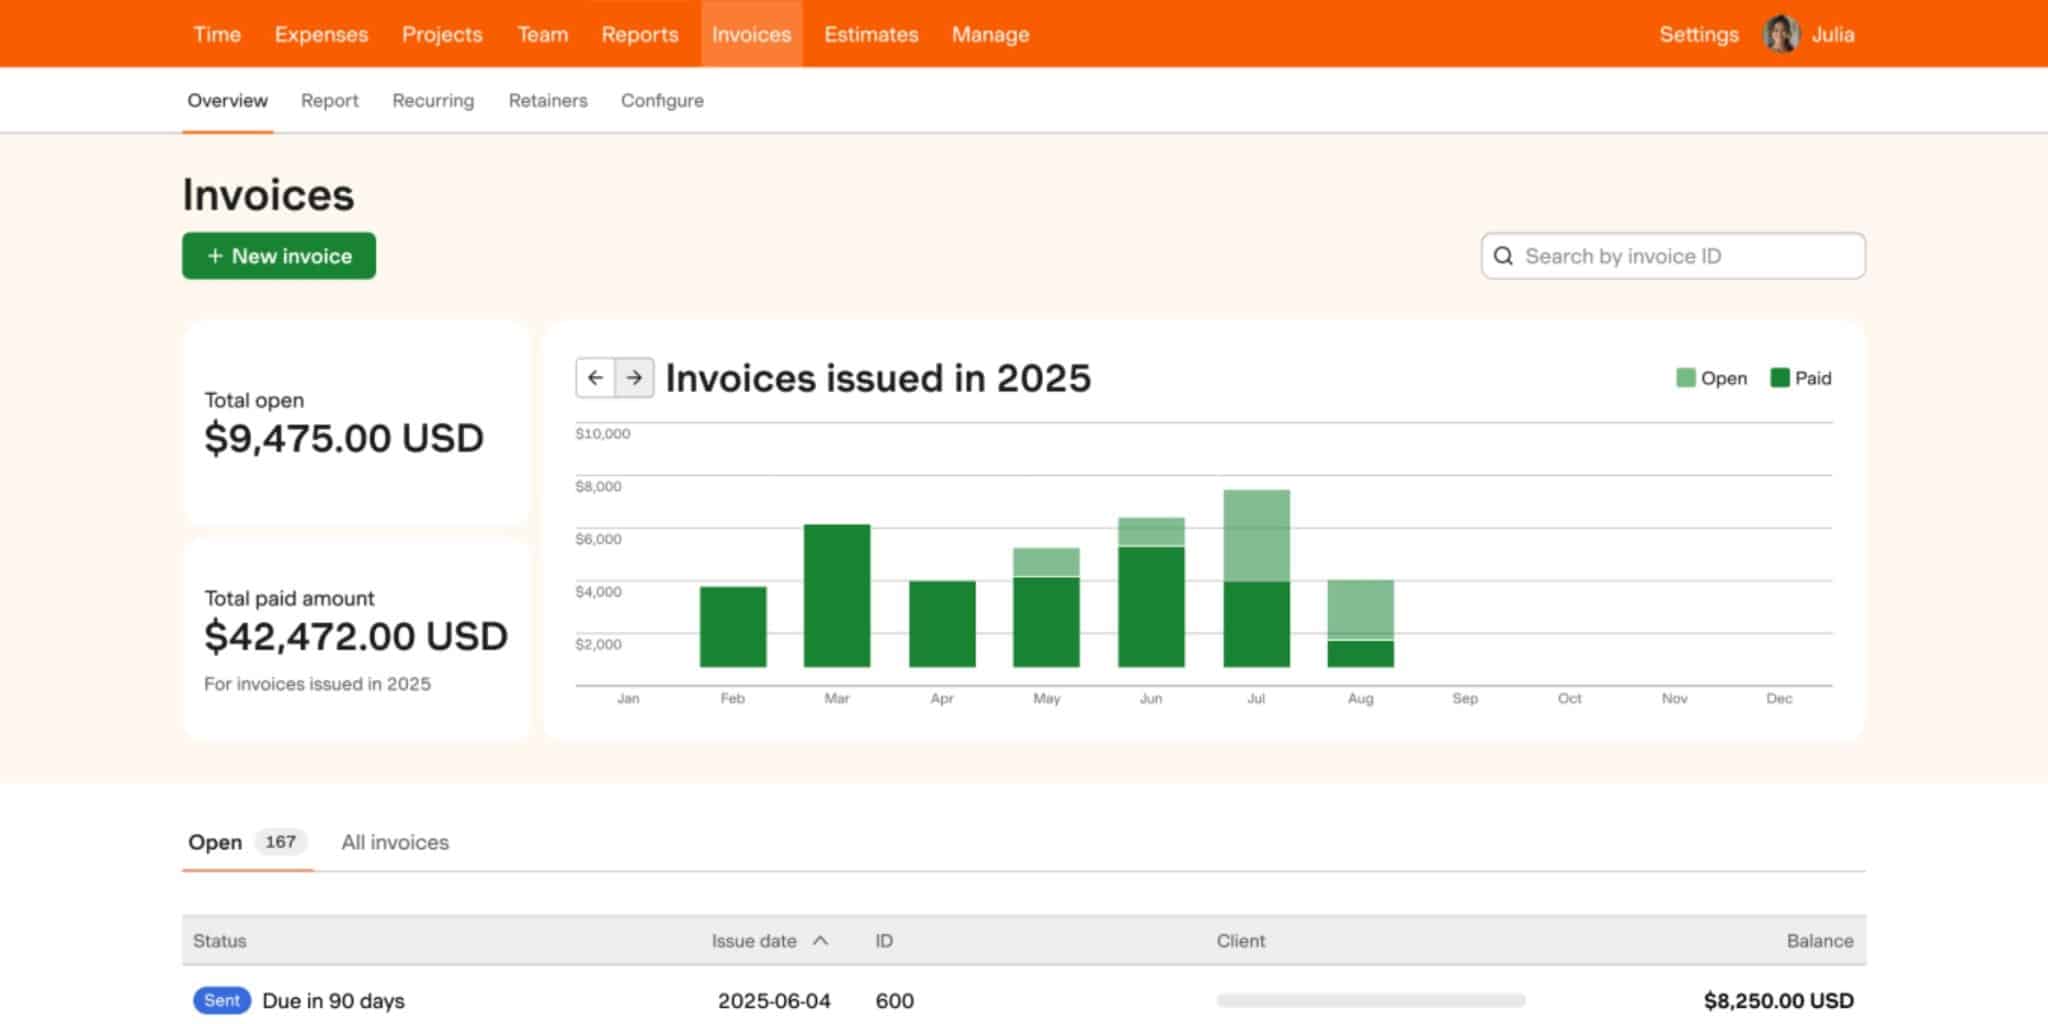Open Settings in the top bar

pos(1698,34)
